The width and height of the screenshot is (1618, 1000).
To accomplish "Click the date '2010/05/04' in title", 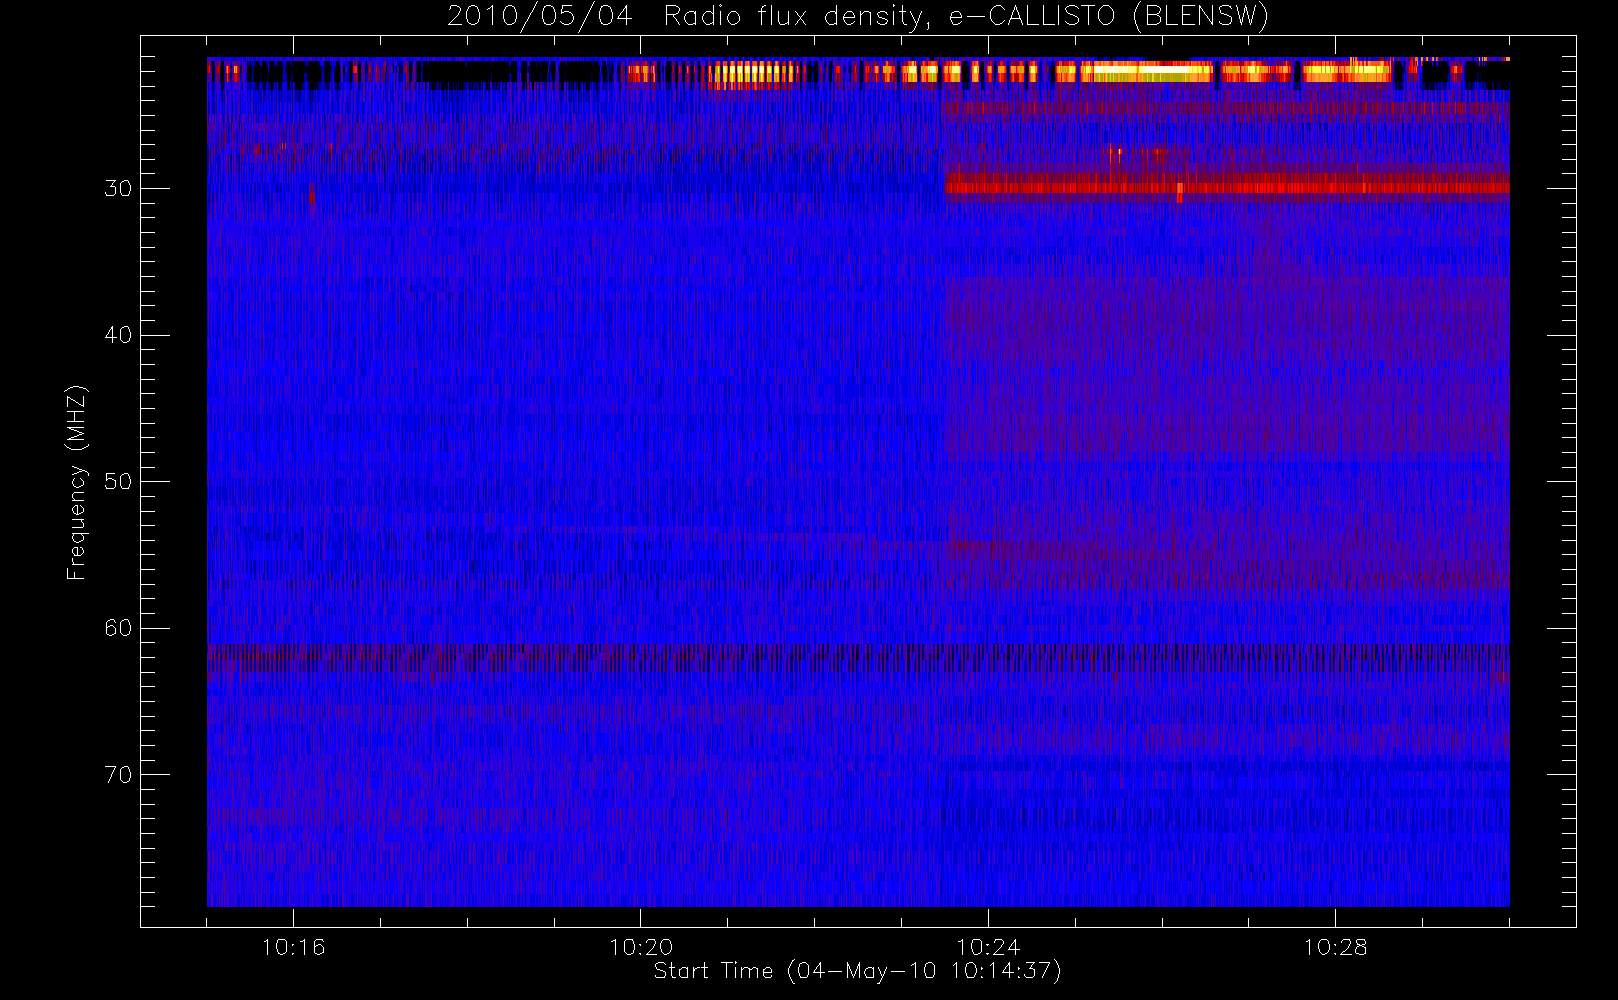I will point(540,17).
